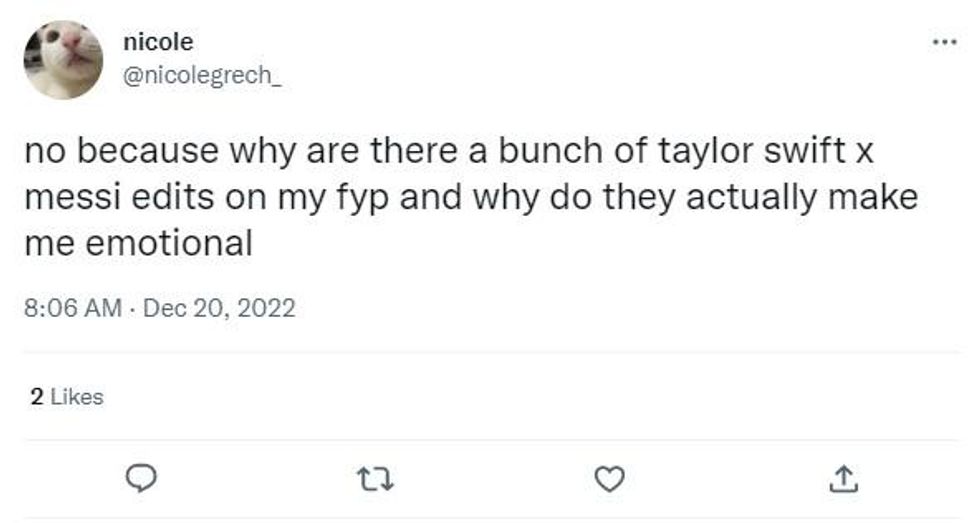Click the word 'edits' in the tweet
The height and width of the screenshot is (523, 980).
[x=160, y=197]
